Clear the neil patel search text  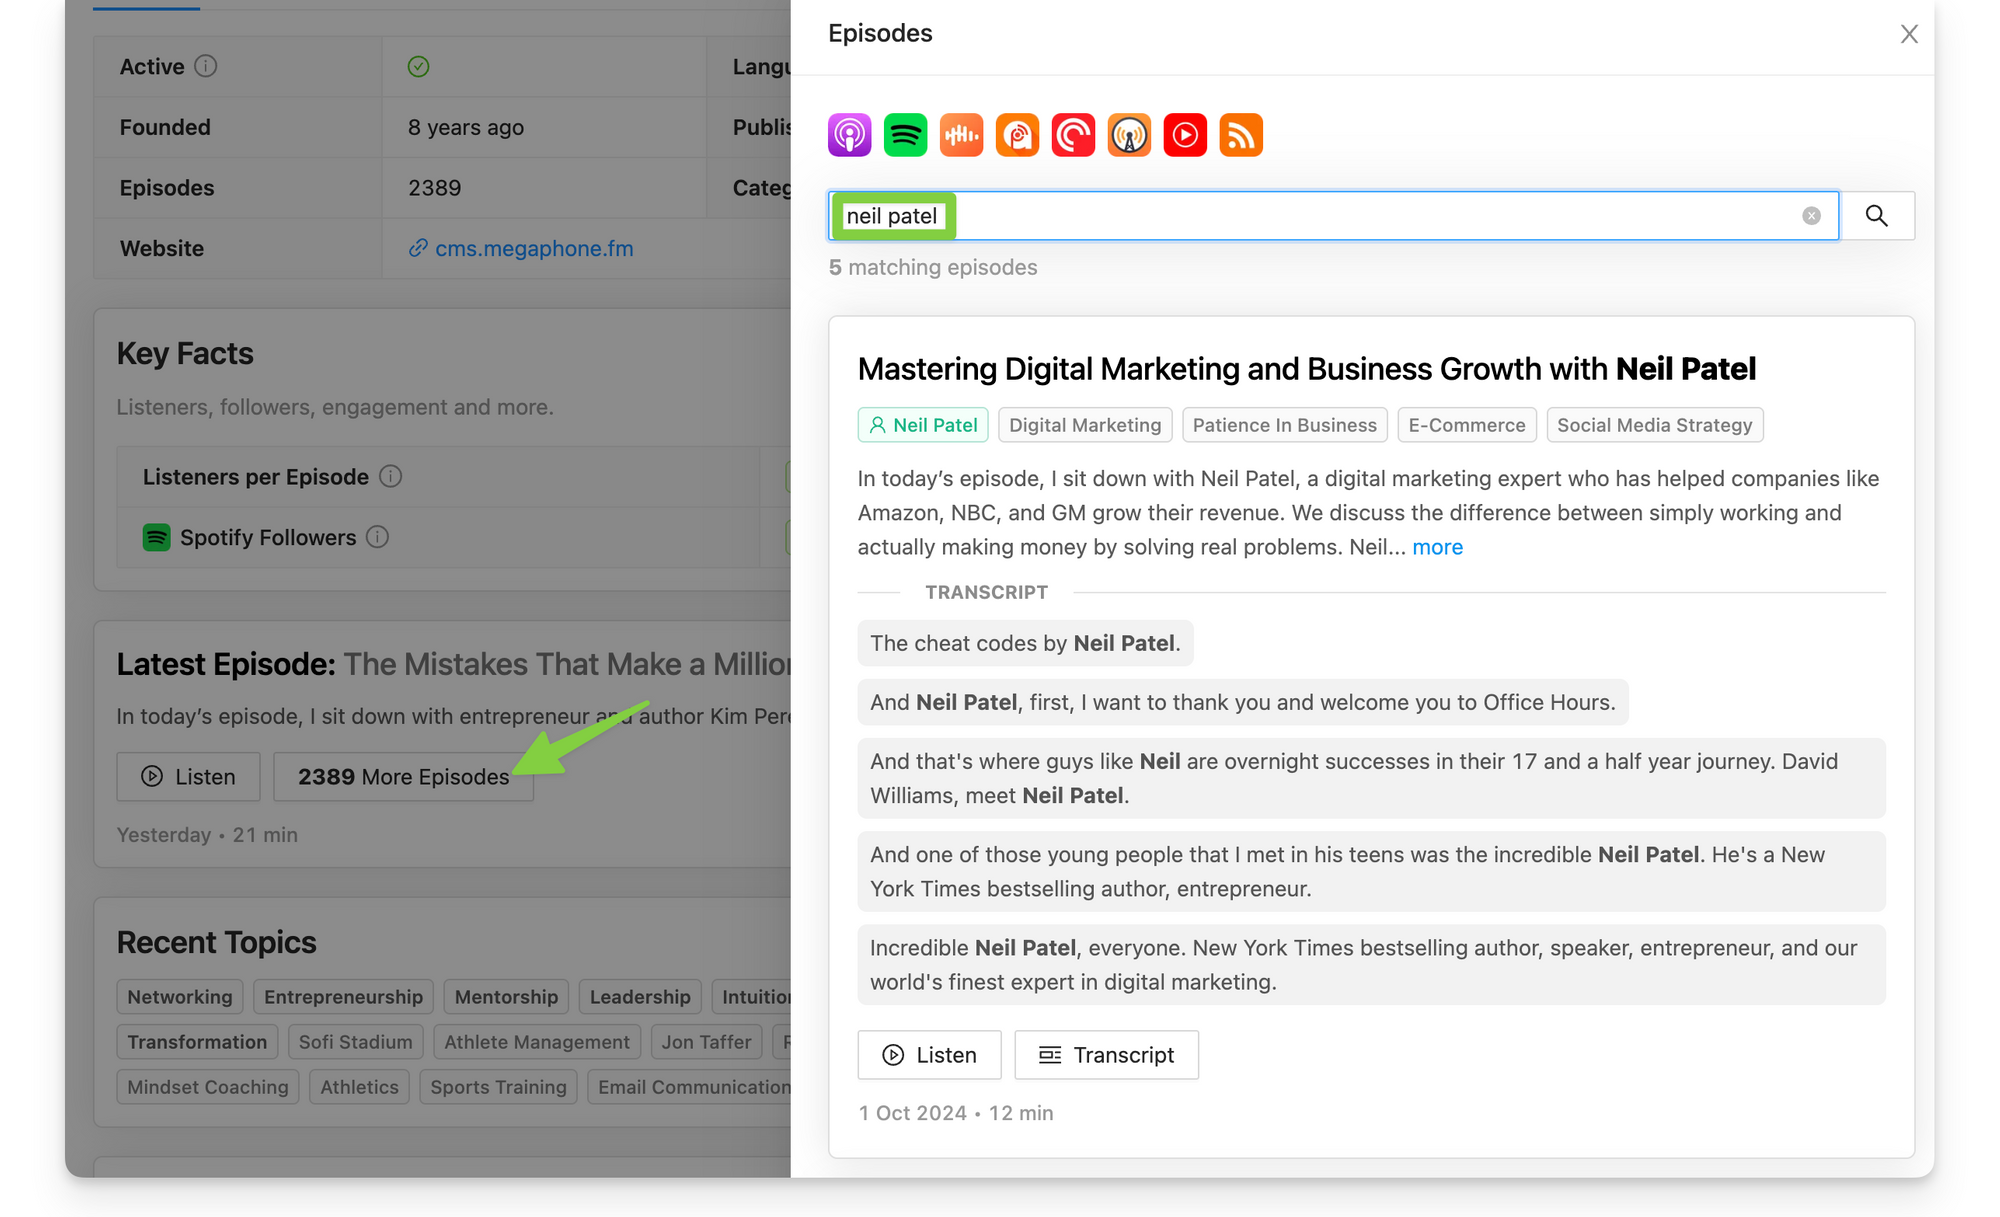coord(1811,216)
